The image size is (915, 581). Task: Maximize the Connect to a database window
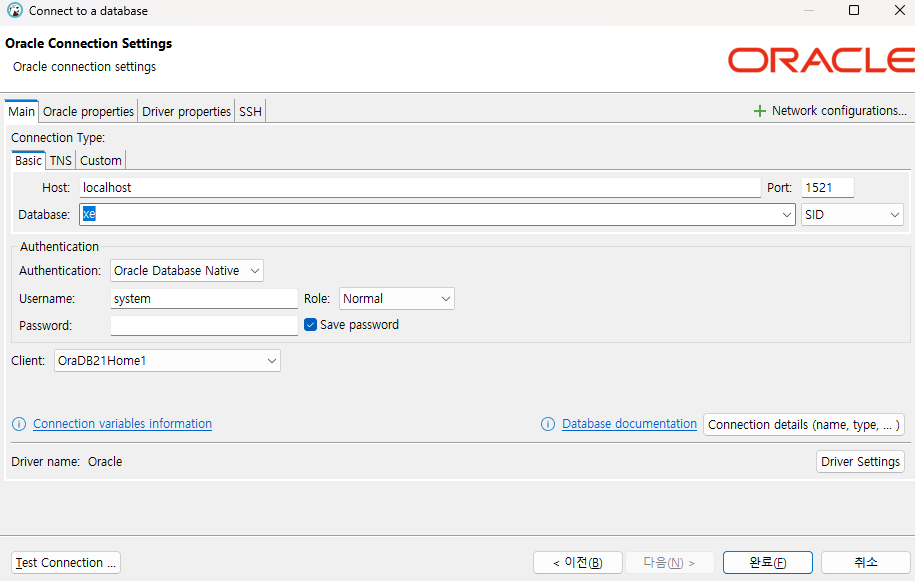(x=854, y=10)
